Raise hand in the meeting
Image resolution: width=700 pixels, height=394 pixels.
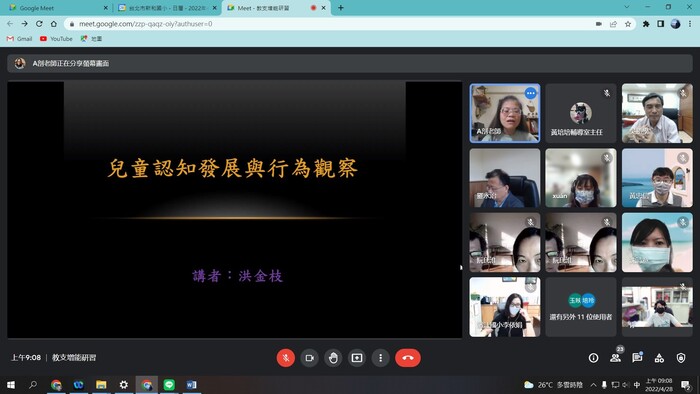click(333, 358)
